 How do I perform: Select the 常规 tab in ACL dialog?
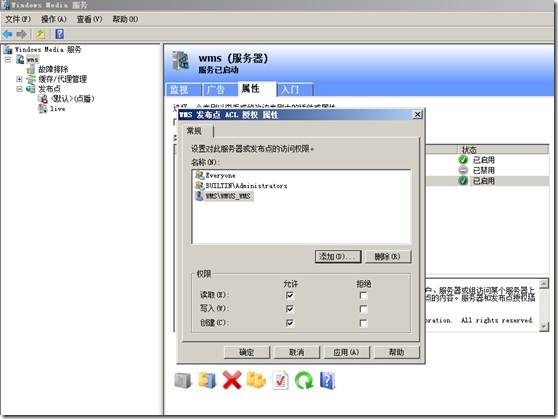coord(198,131)
